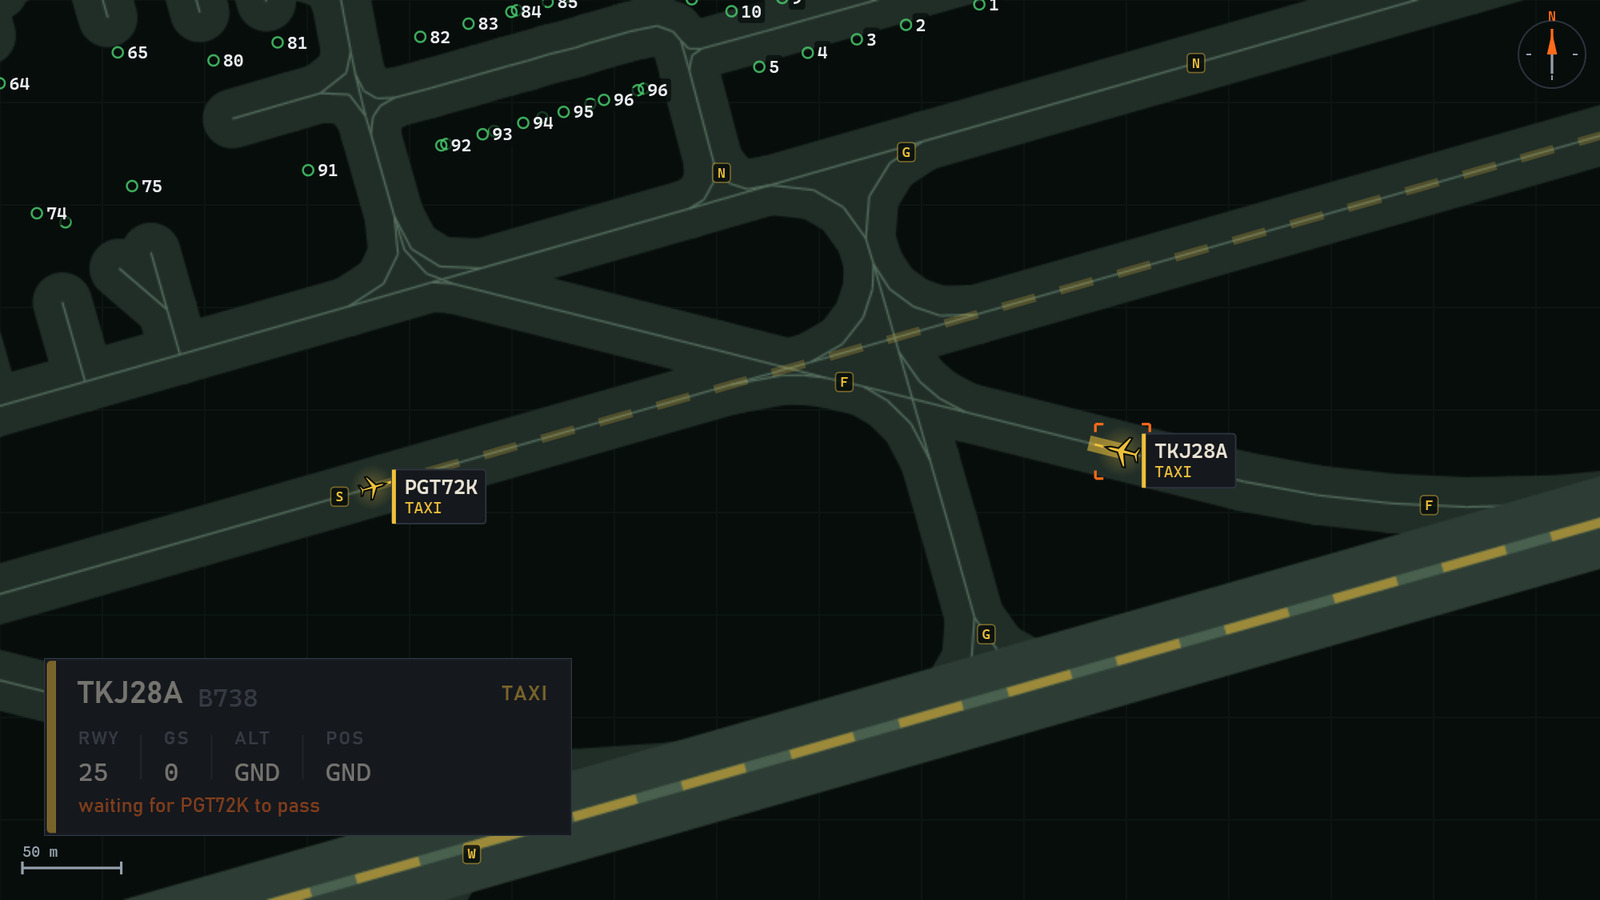Select the PGT72K aircraft icon
Viewport: 1600px width, 900px height.
[372, 488]
